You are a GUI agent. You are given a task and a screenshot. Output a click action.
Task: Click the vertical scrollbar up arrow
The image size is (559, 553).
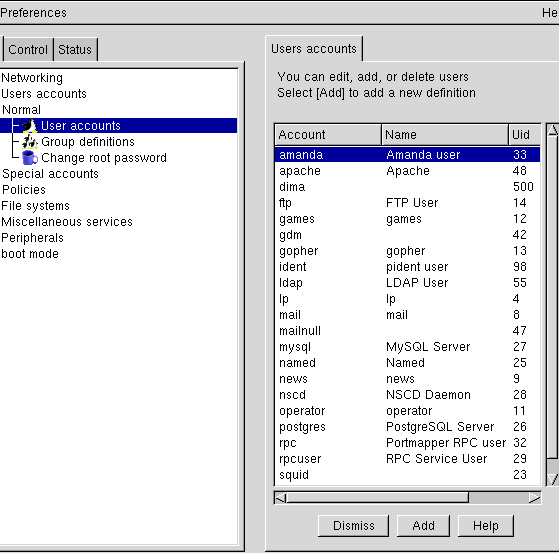point(553,130)
